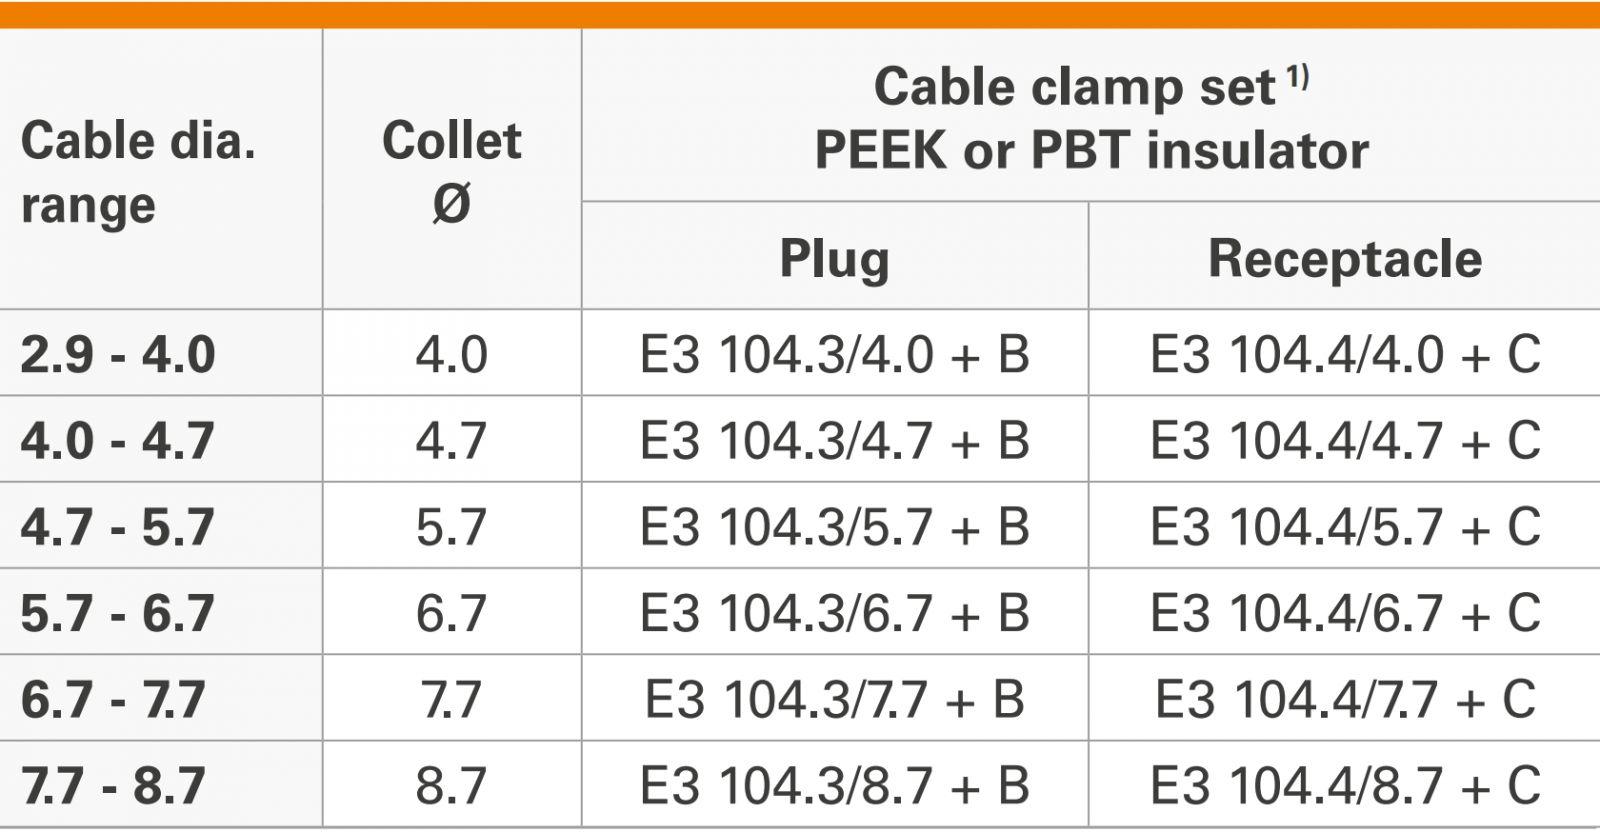Select collet diameter cell '6.7'
The image size is (1600, 832).
point(451,613)
